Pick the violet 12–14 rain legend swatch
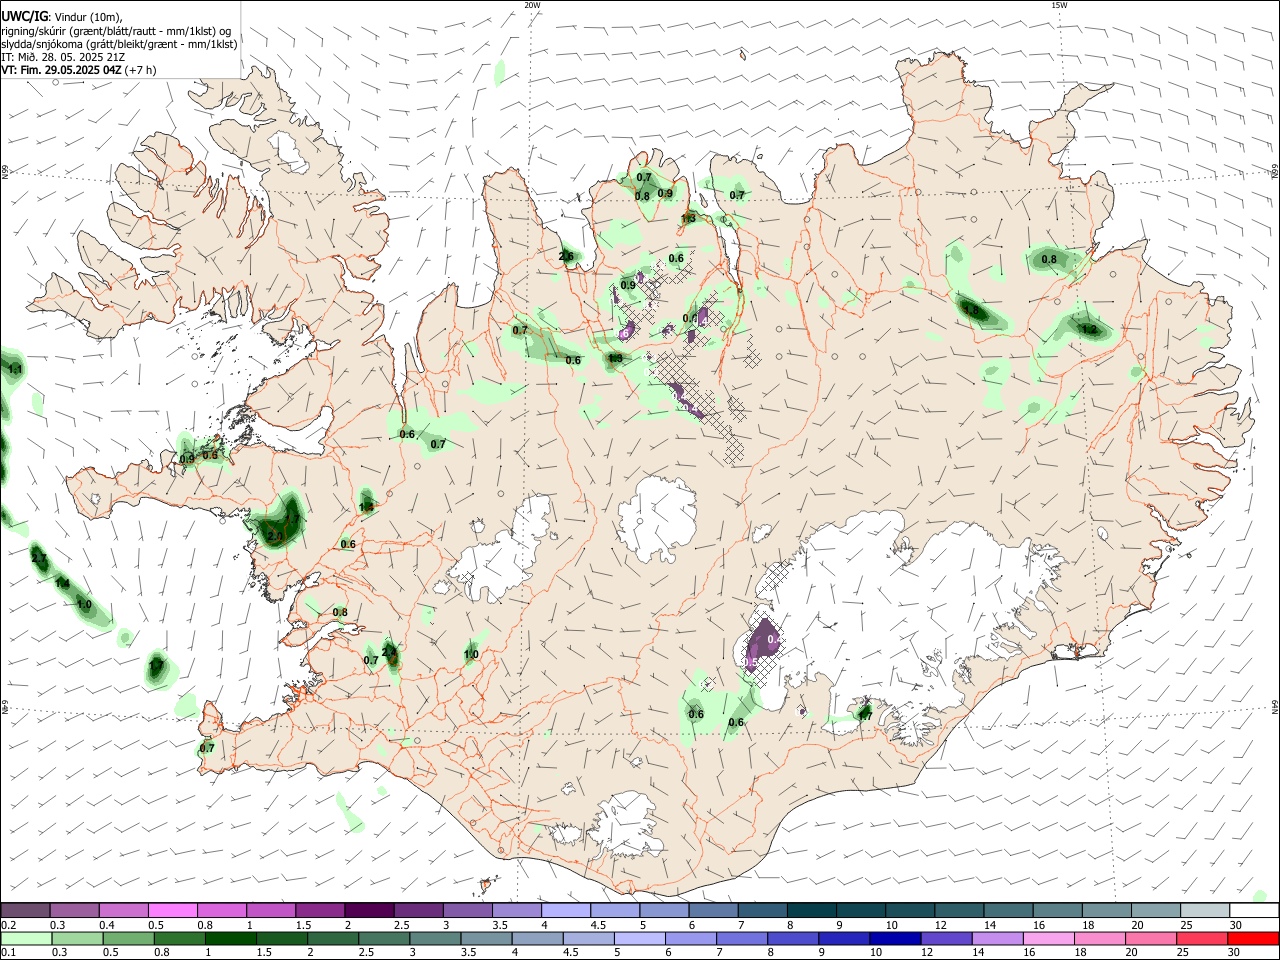Screen dimensions: 1280x960 point(946,939)
